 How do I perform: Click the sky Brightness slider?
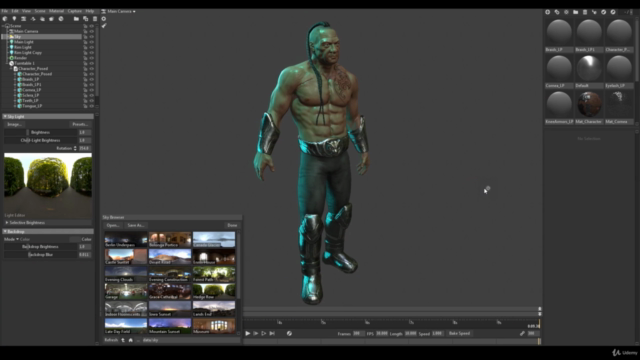pos(41,132)
